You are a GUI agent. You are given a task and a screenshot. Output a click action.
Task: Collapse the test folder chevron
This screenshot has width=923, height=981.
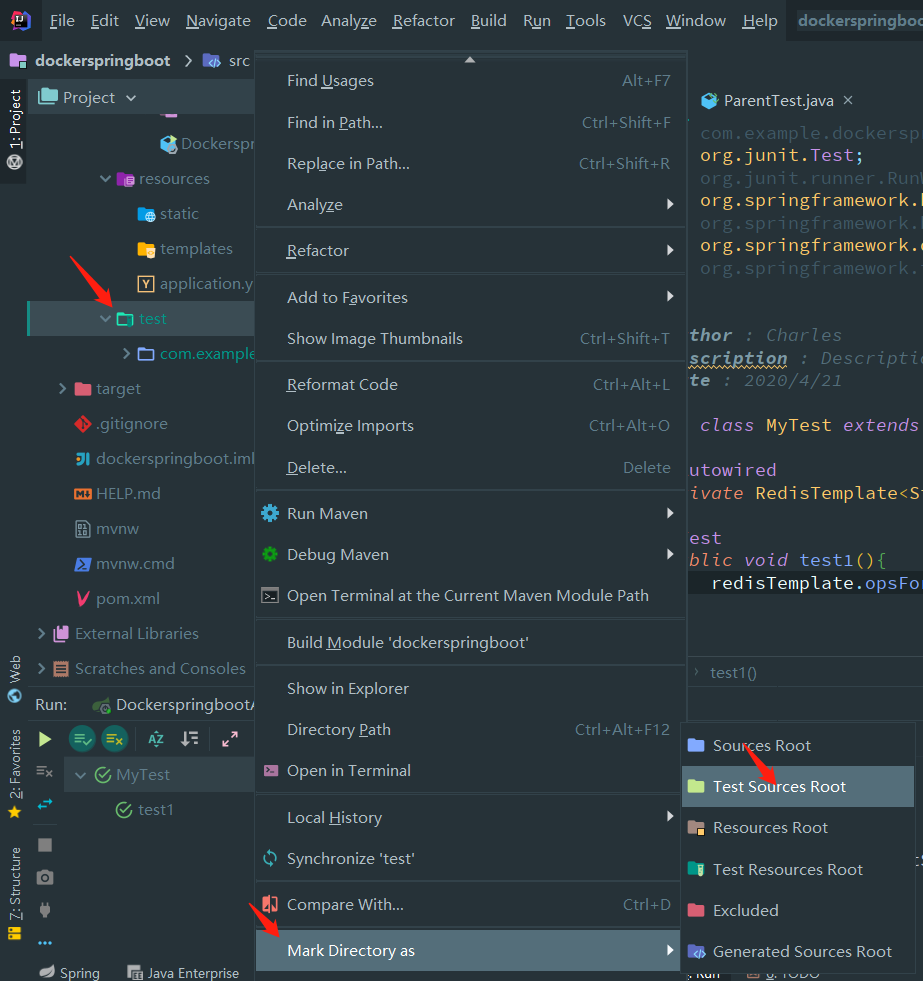(x=105, y=318)
